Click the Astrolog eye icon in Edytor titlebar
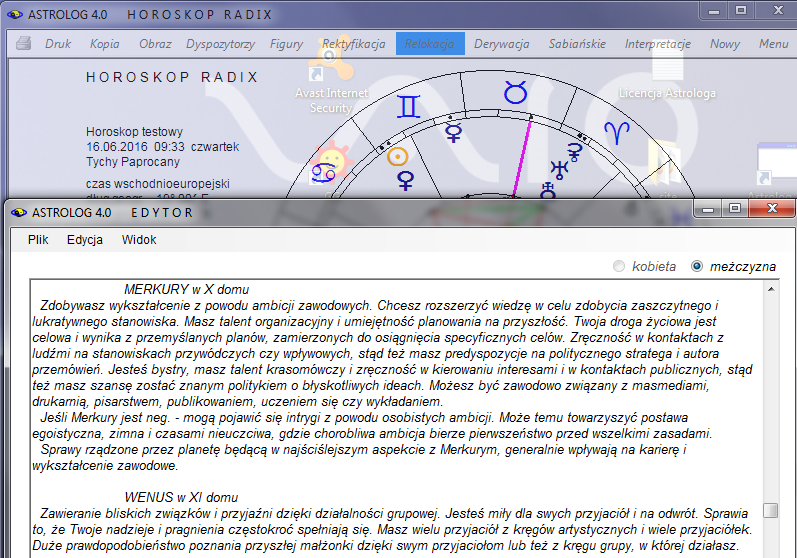The width and height of the screenshot is (797, 558). coord(19,212)
